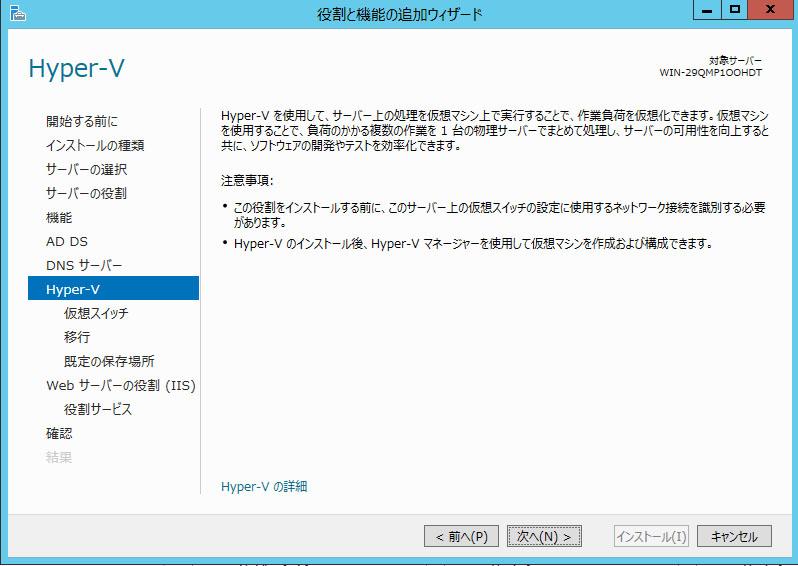Click the < 前へ(P) button
798x566 pixels.
461,536
